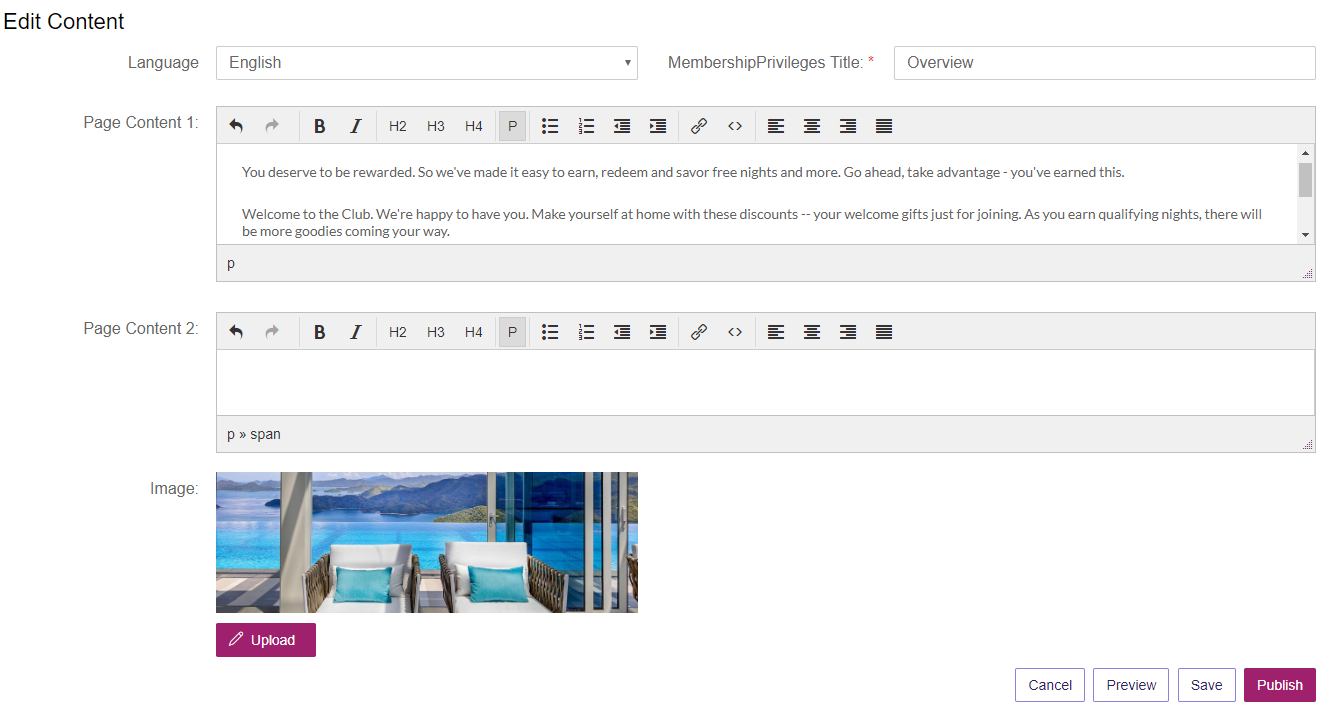The image size is (1322, 714).
Task: Decrease indent in Page Content 2
Action: (x=622, y=332)
